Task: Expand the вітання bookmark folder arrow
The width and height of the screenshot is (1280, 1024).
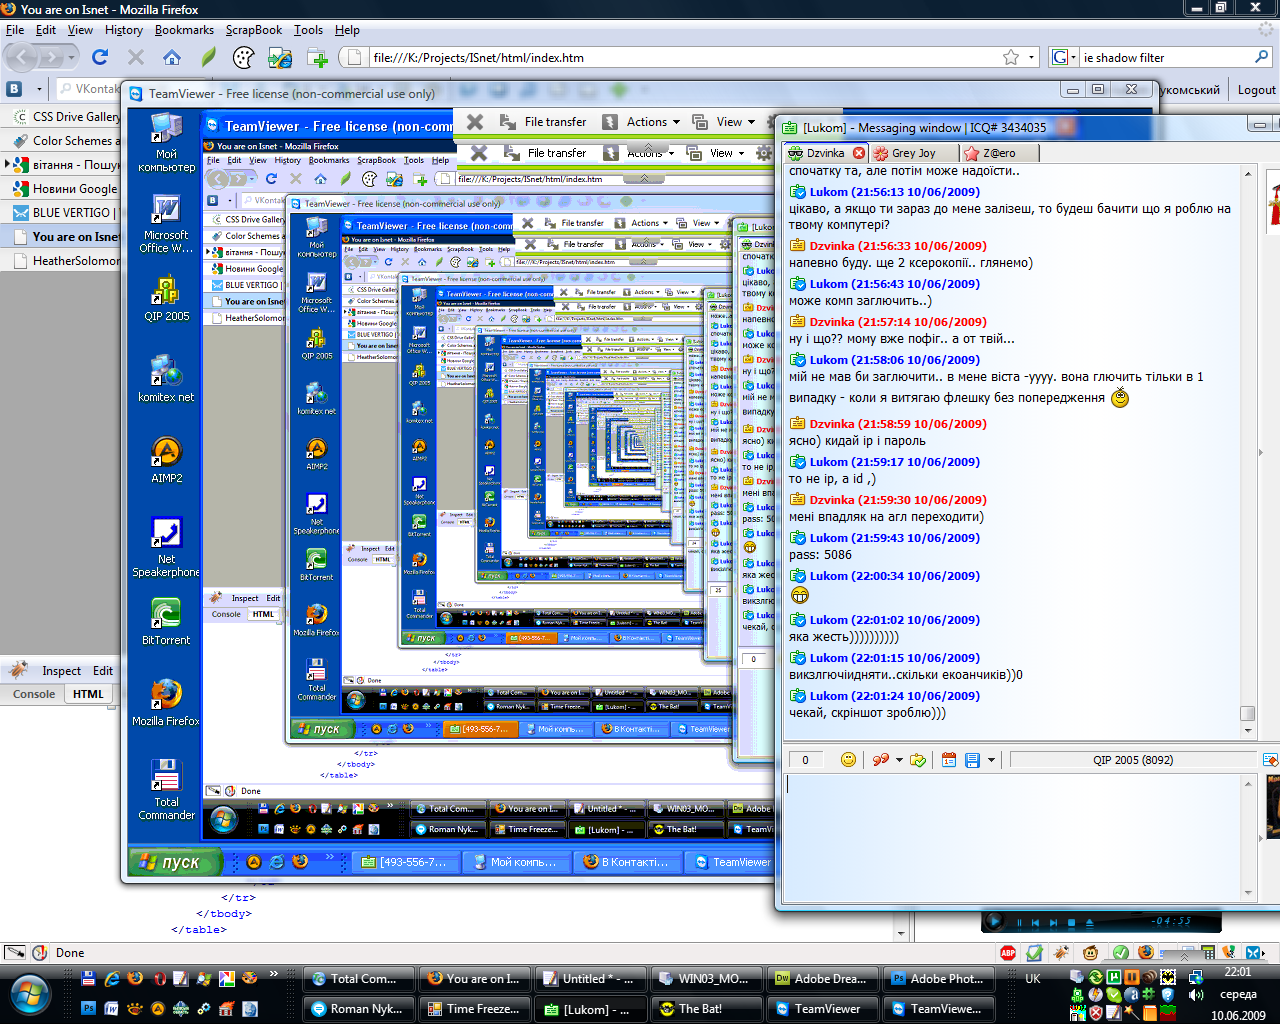Action: click(8, 164)
